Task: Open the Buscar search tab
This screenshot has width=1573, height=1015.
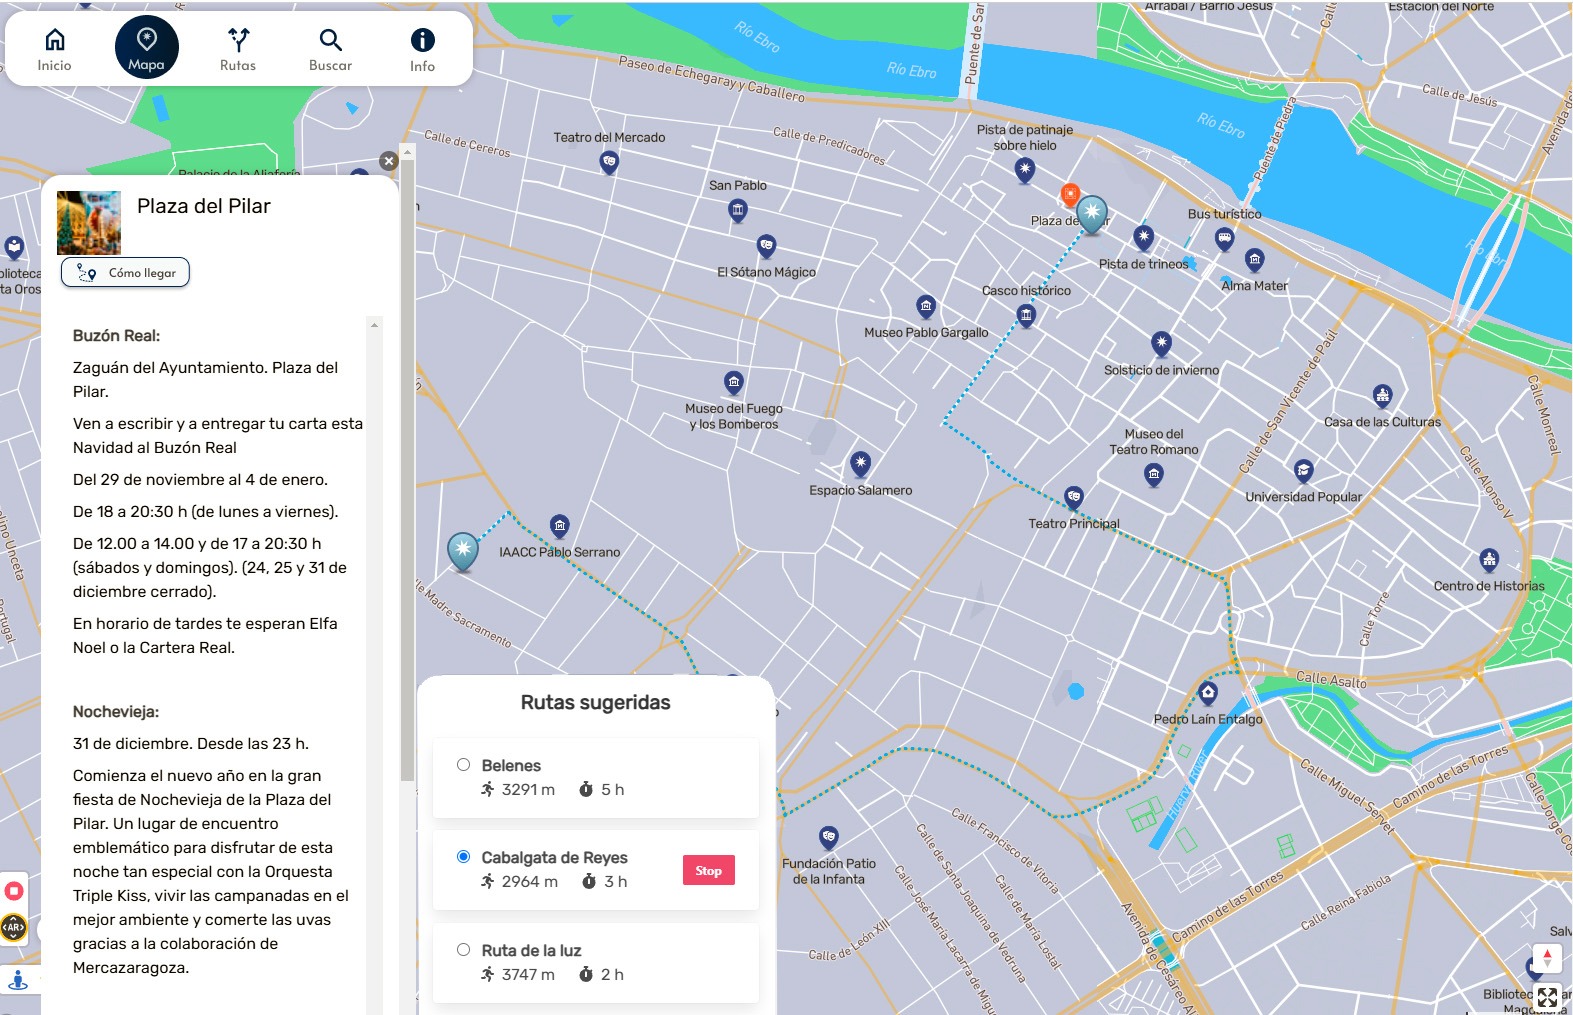Action: click(x=330, y=49)
